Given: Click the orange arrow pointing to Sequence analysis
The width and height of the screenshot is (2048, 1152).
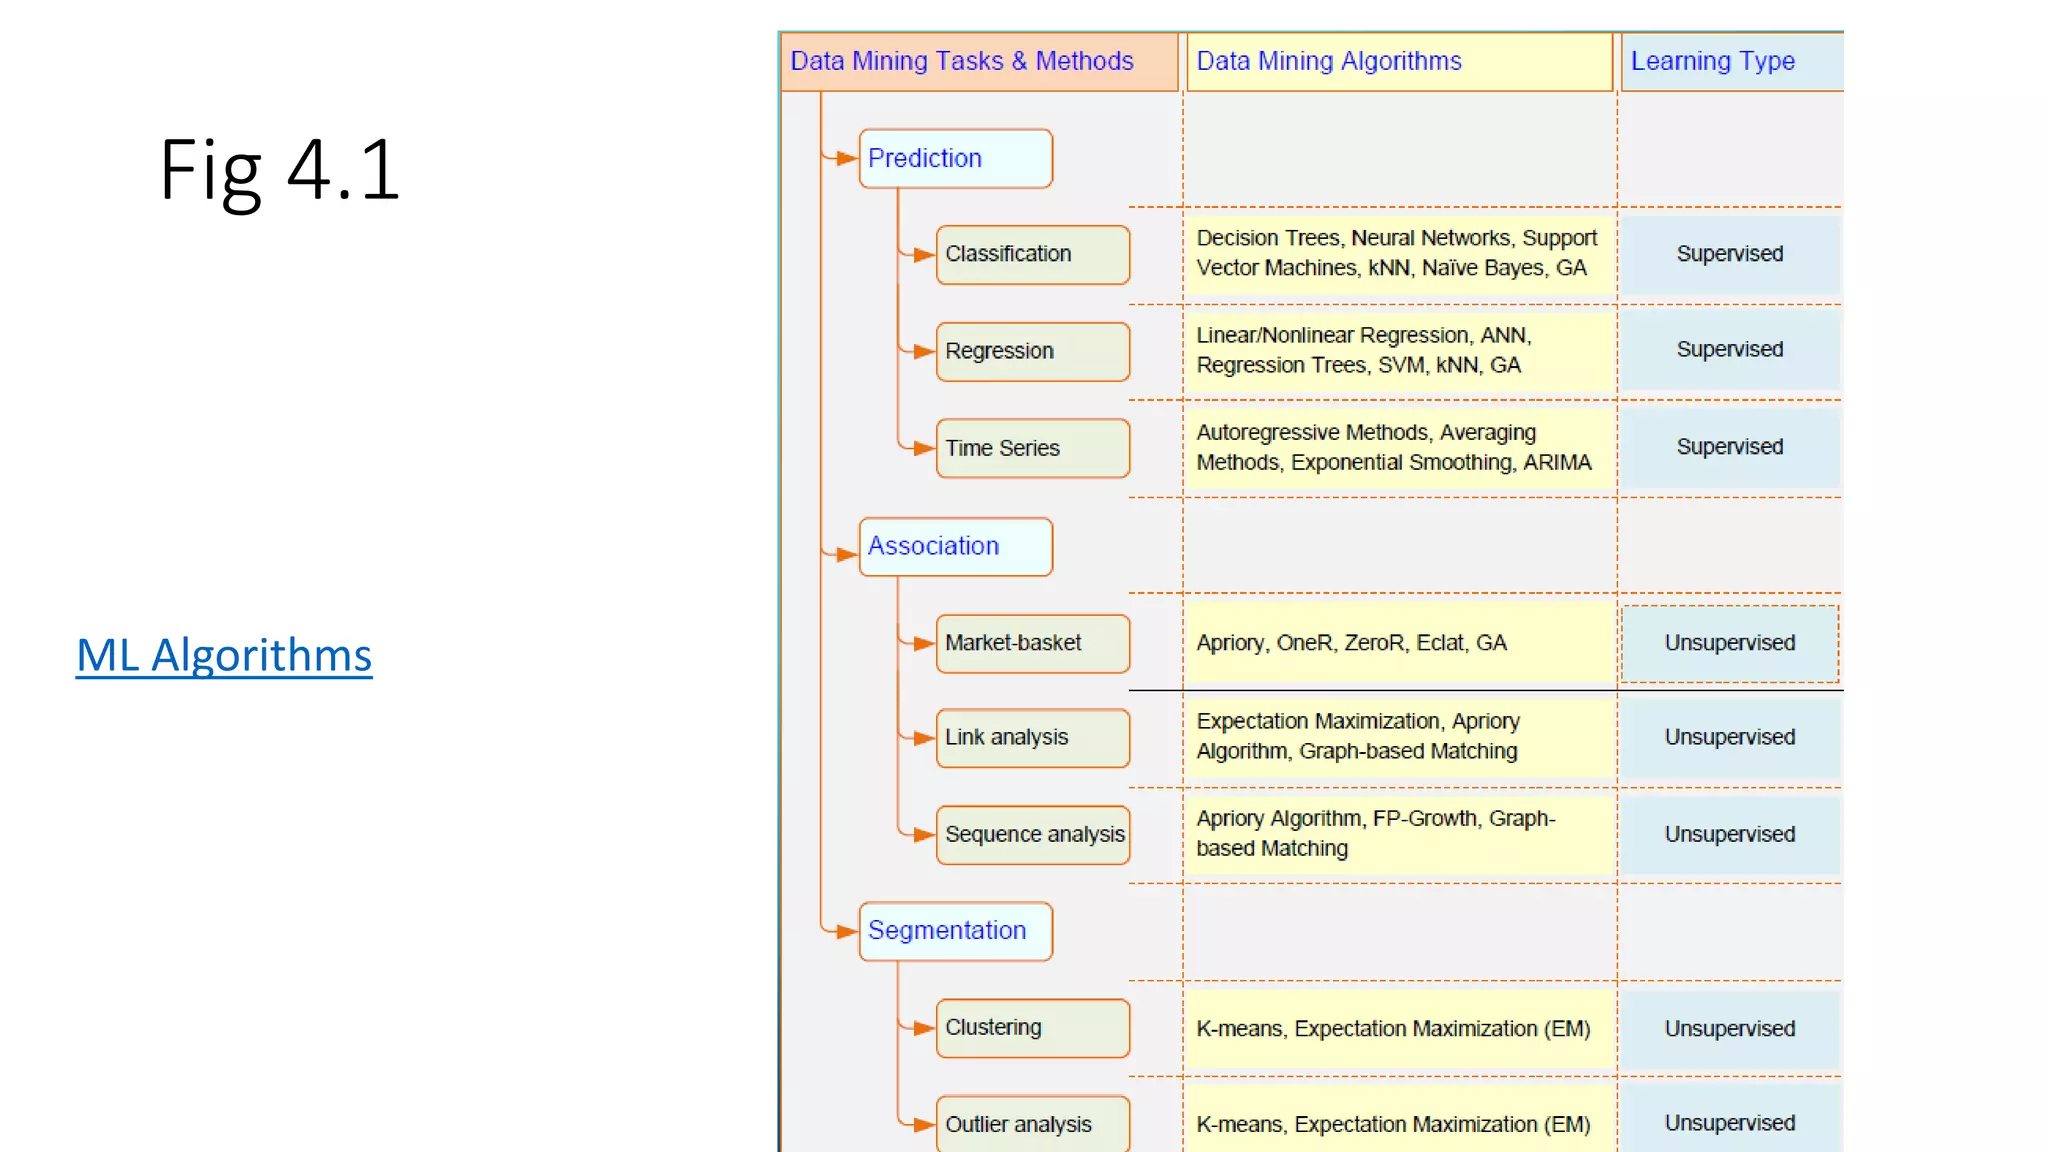Looking at the screenshot, I should 923,834.
